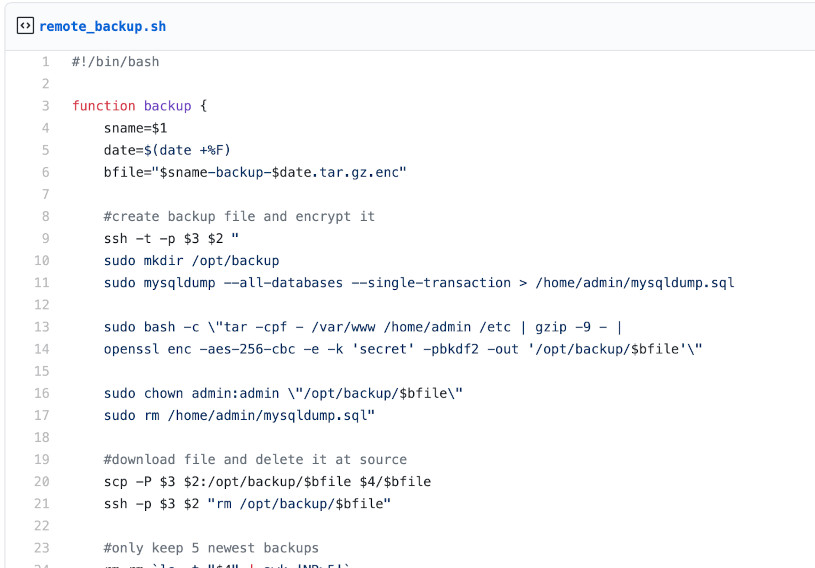The image size is (815, 568).
Task: Click the code file icon beside remote_backup.sh
Action: (x=26, y=26)
